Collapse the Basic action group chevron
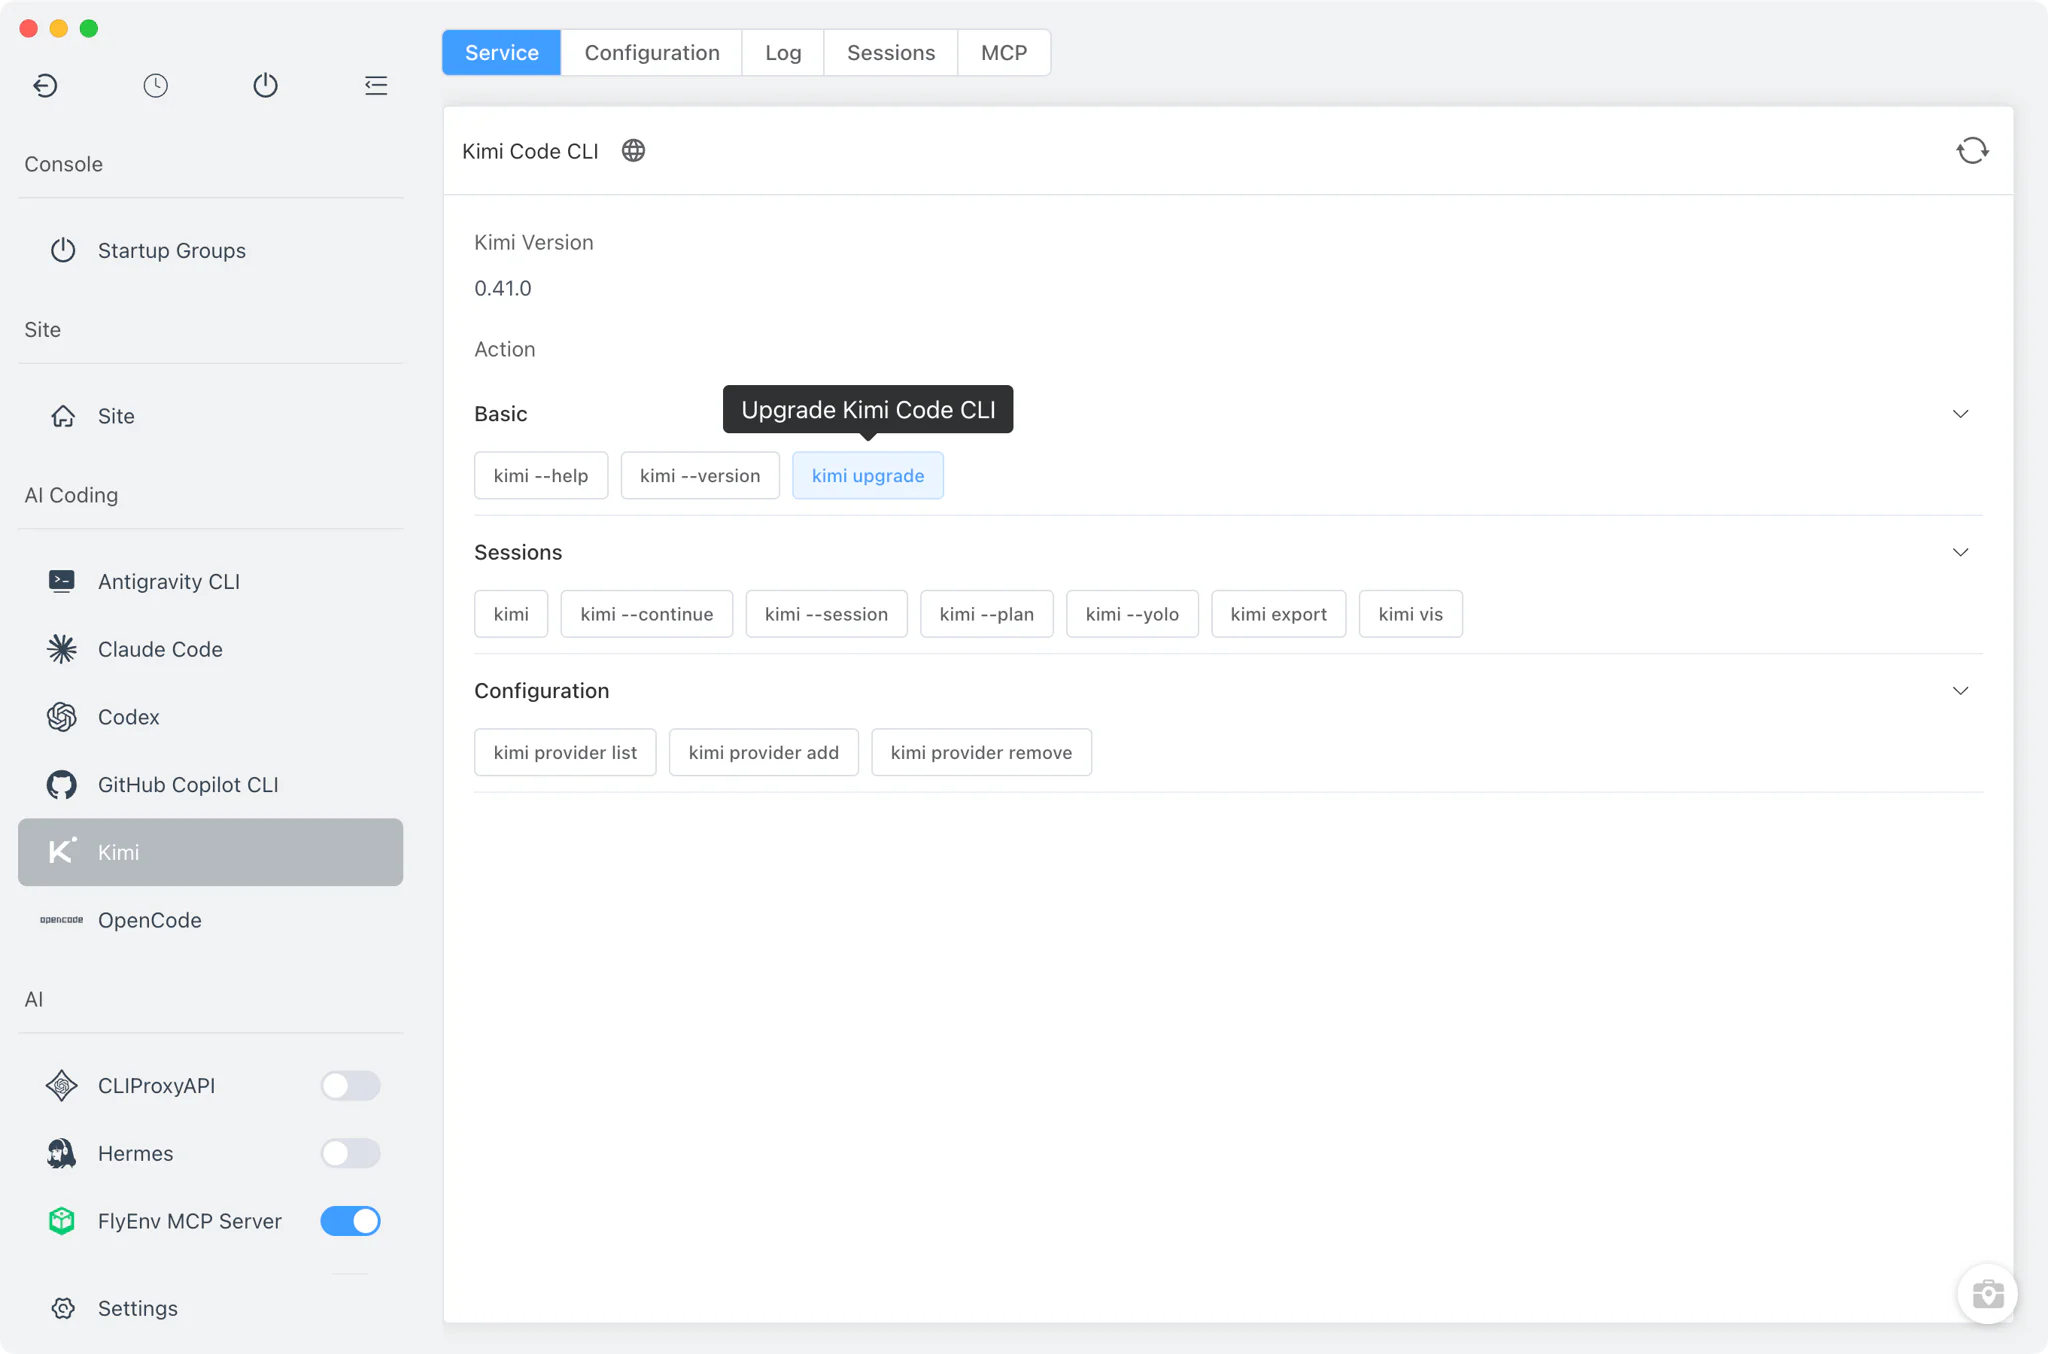Screen dimensions: 2048x1354 (x=1960, y=414)
